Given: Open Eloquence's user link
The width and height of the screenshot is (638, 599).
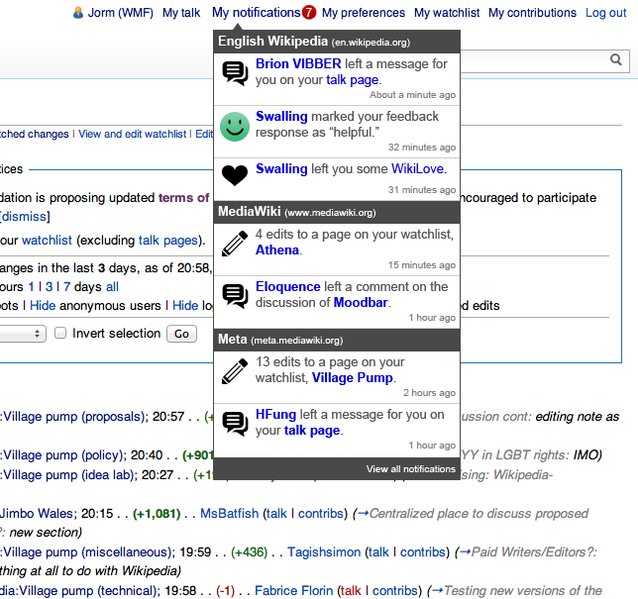Looking at the screenshot, I should click(x=288, y=286).
